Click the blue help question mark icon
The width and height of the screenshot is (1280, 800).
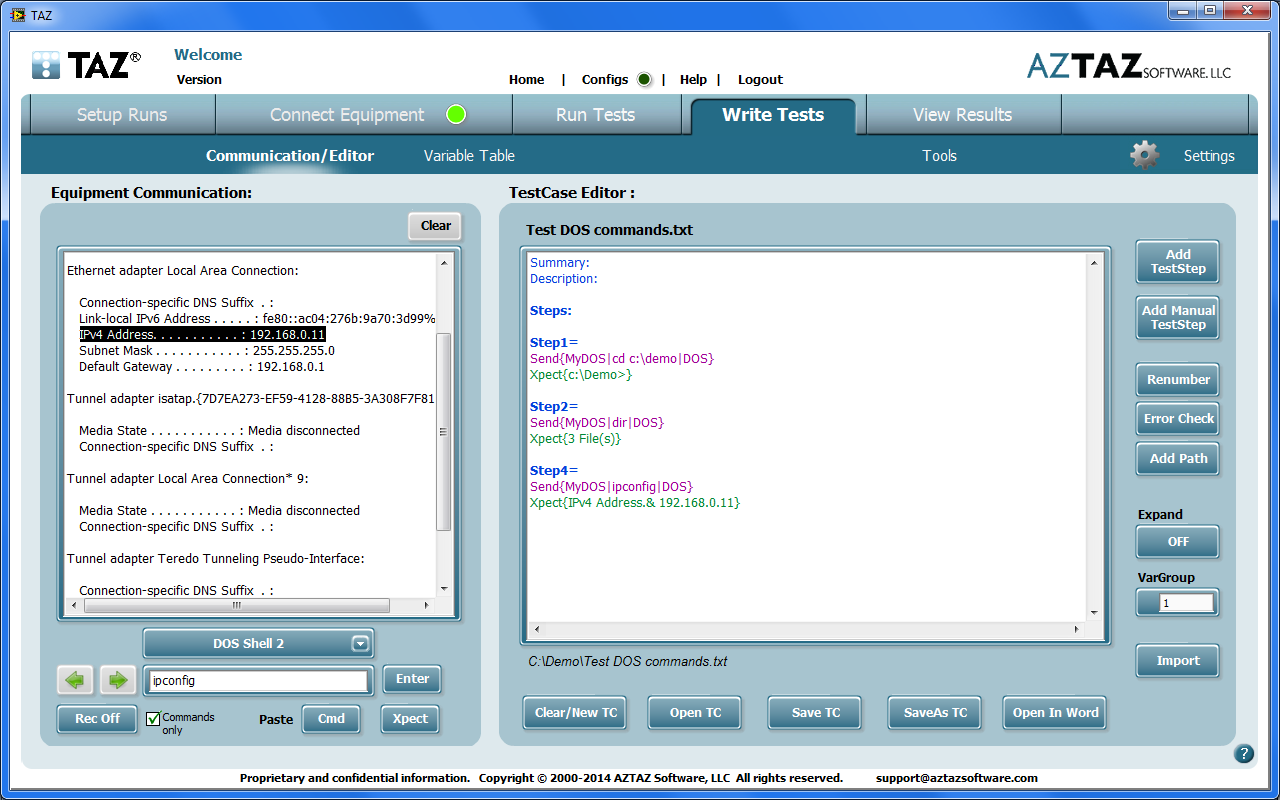[1244, 754]
